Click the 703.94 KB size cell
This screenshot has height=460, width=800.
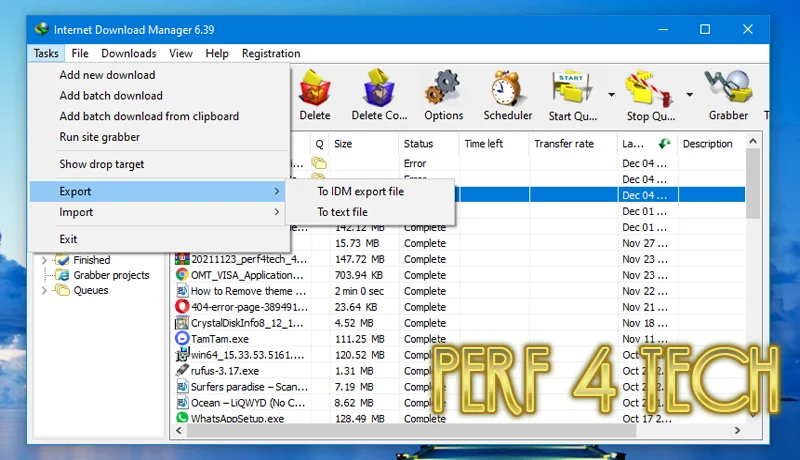tap(358, 275)
